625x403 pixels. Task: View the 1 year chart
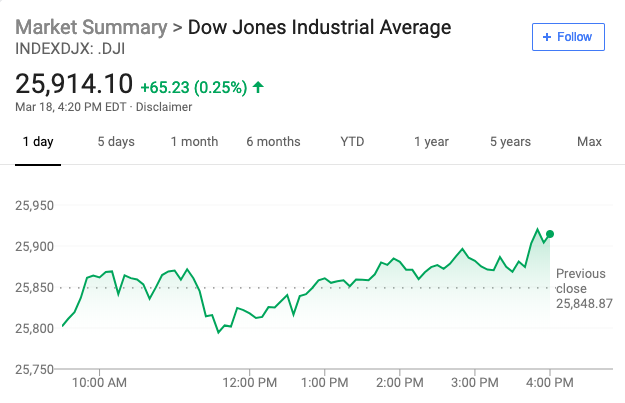point(431,142)
